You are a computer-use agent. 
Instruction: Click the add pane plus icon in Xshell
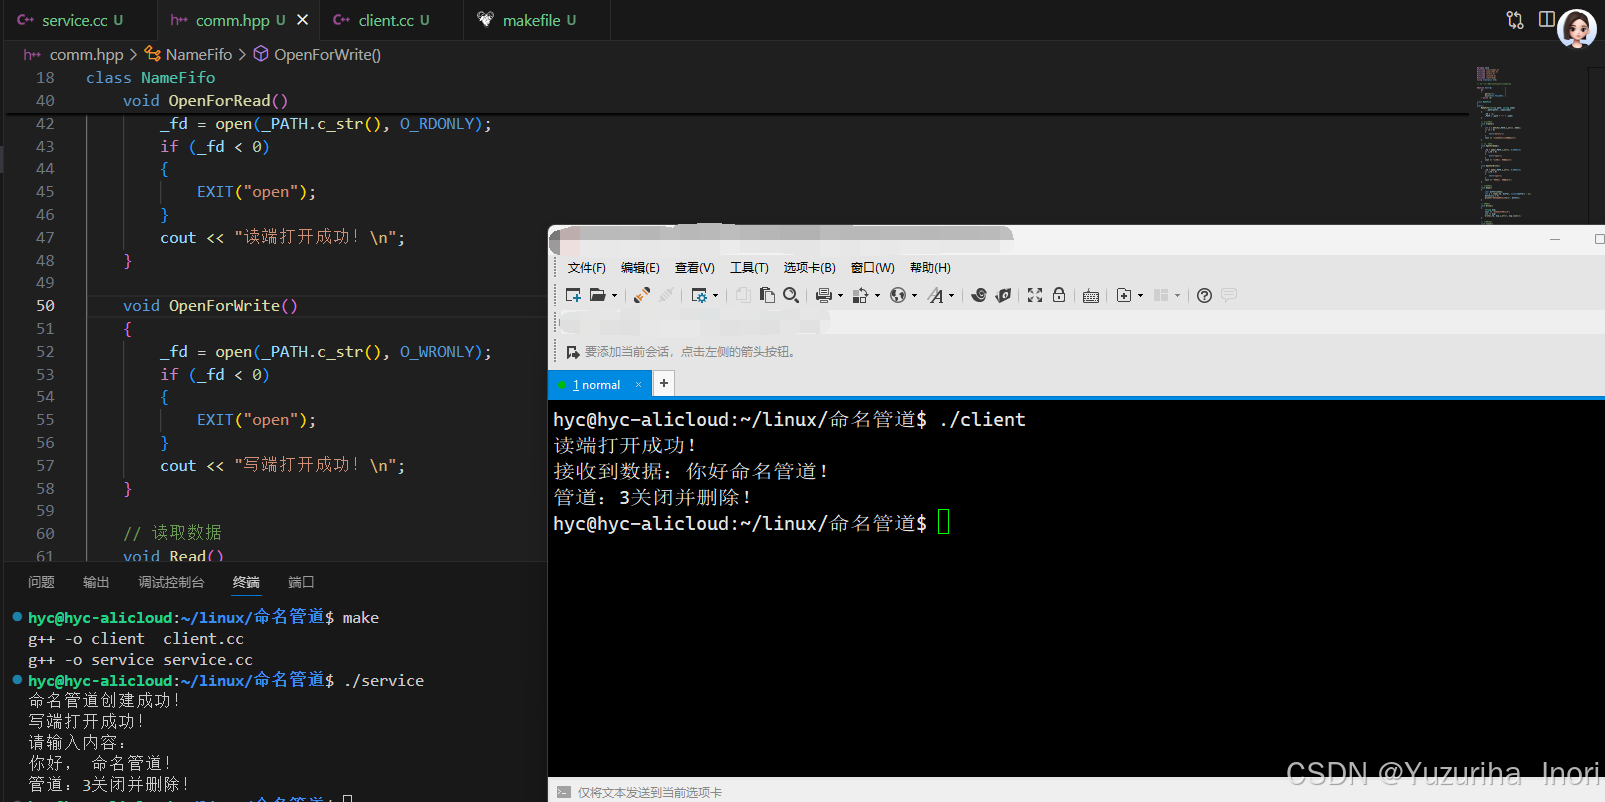coord(1124,295)
